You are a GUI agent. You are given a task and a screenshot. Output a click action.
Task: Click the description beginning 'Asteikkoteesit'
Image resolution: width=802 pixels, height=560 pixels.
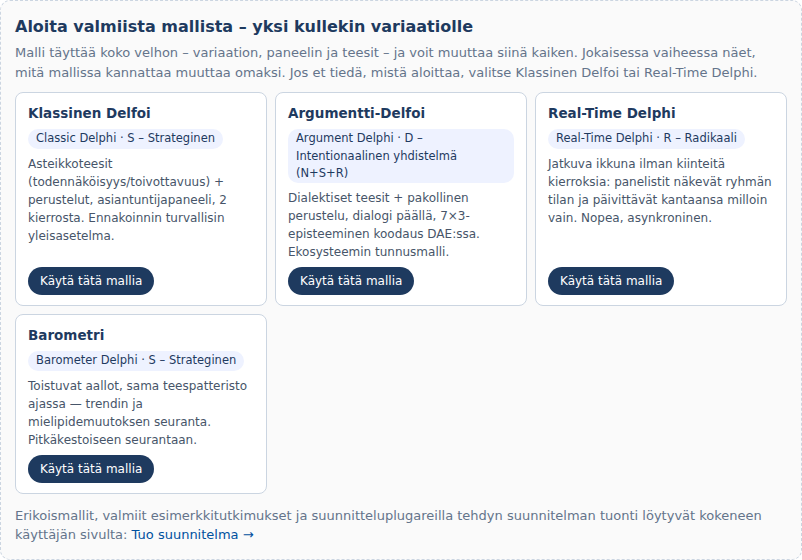point(128,199)
